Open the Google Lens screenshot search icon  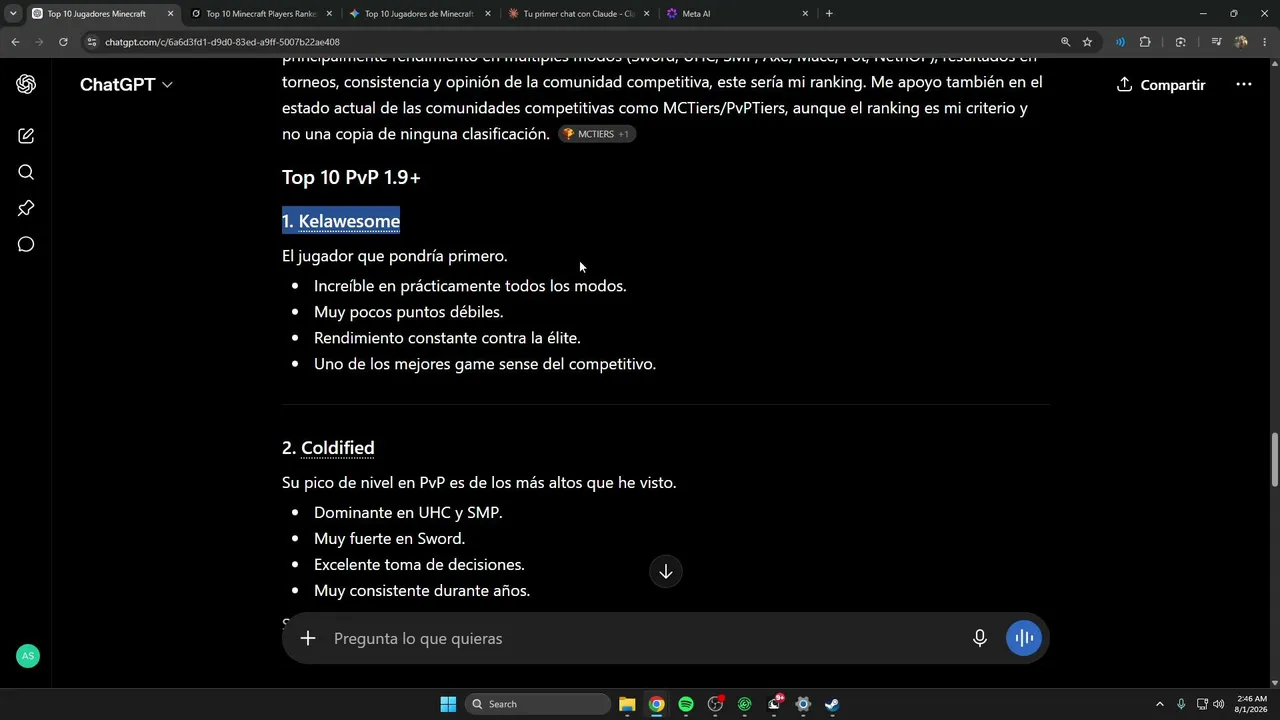1181,42
